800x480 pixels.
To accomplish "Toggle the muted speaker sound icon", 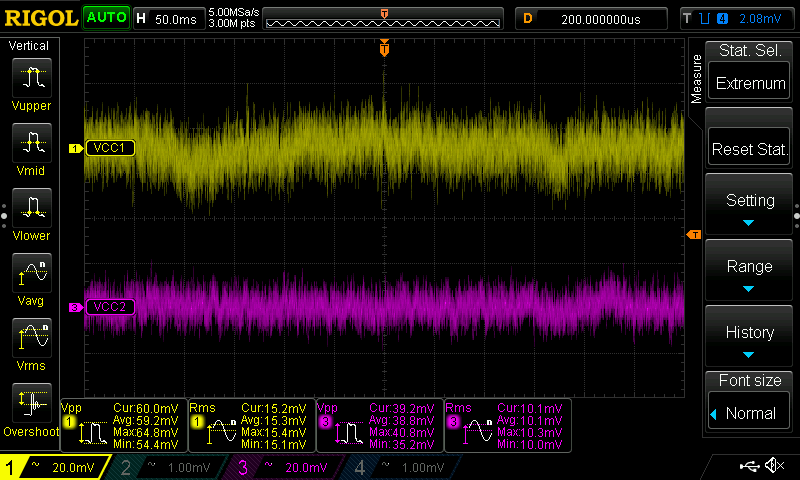I will pyautogui.click(x=774, y=465).
